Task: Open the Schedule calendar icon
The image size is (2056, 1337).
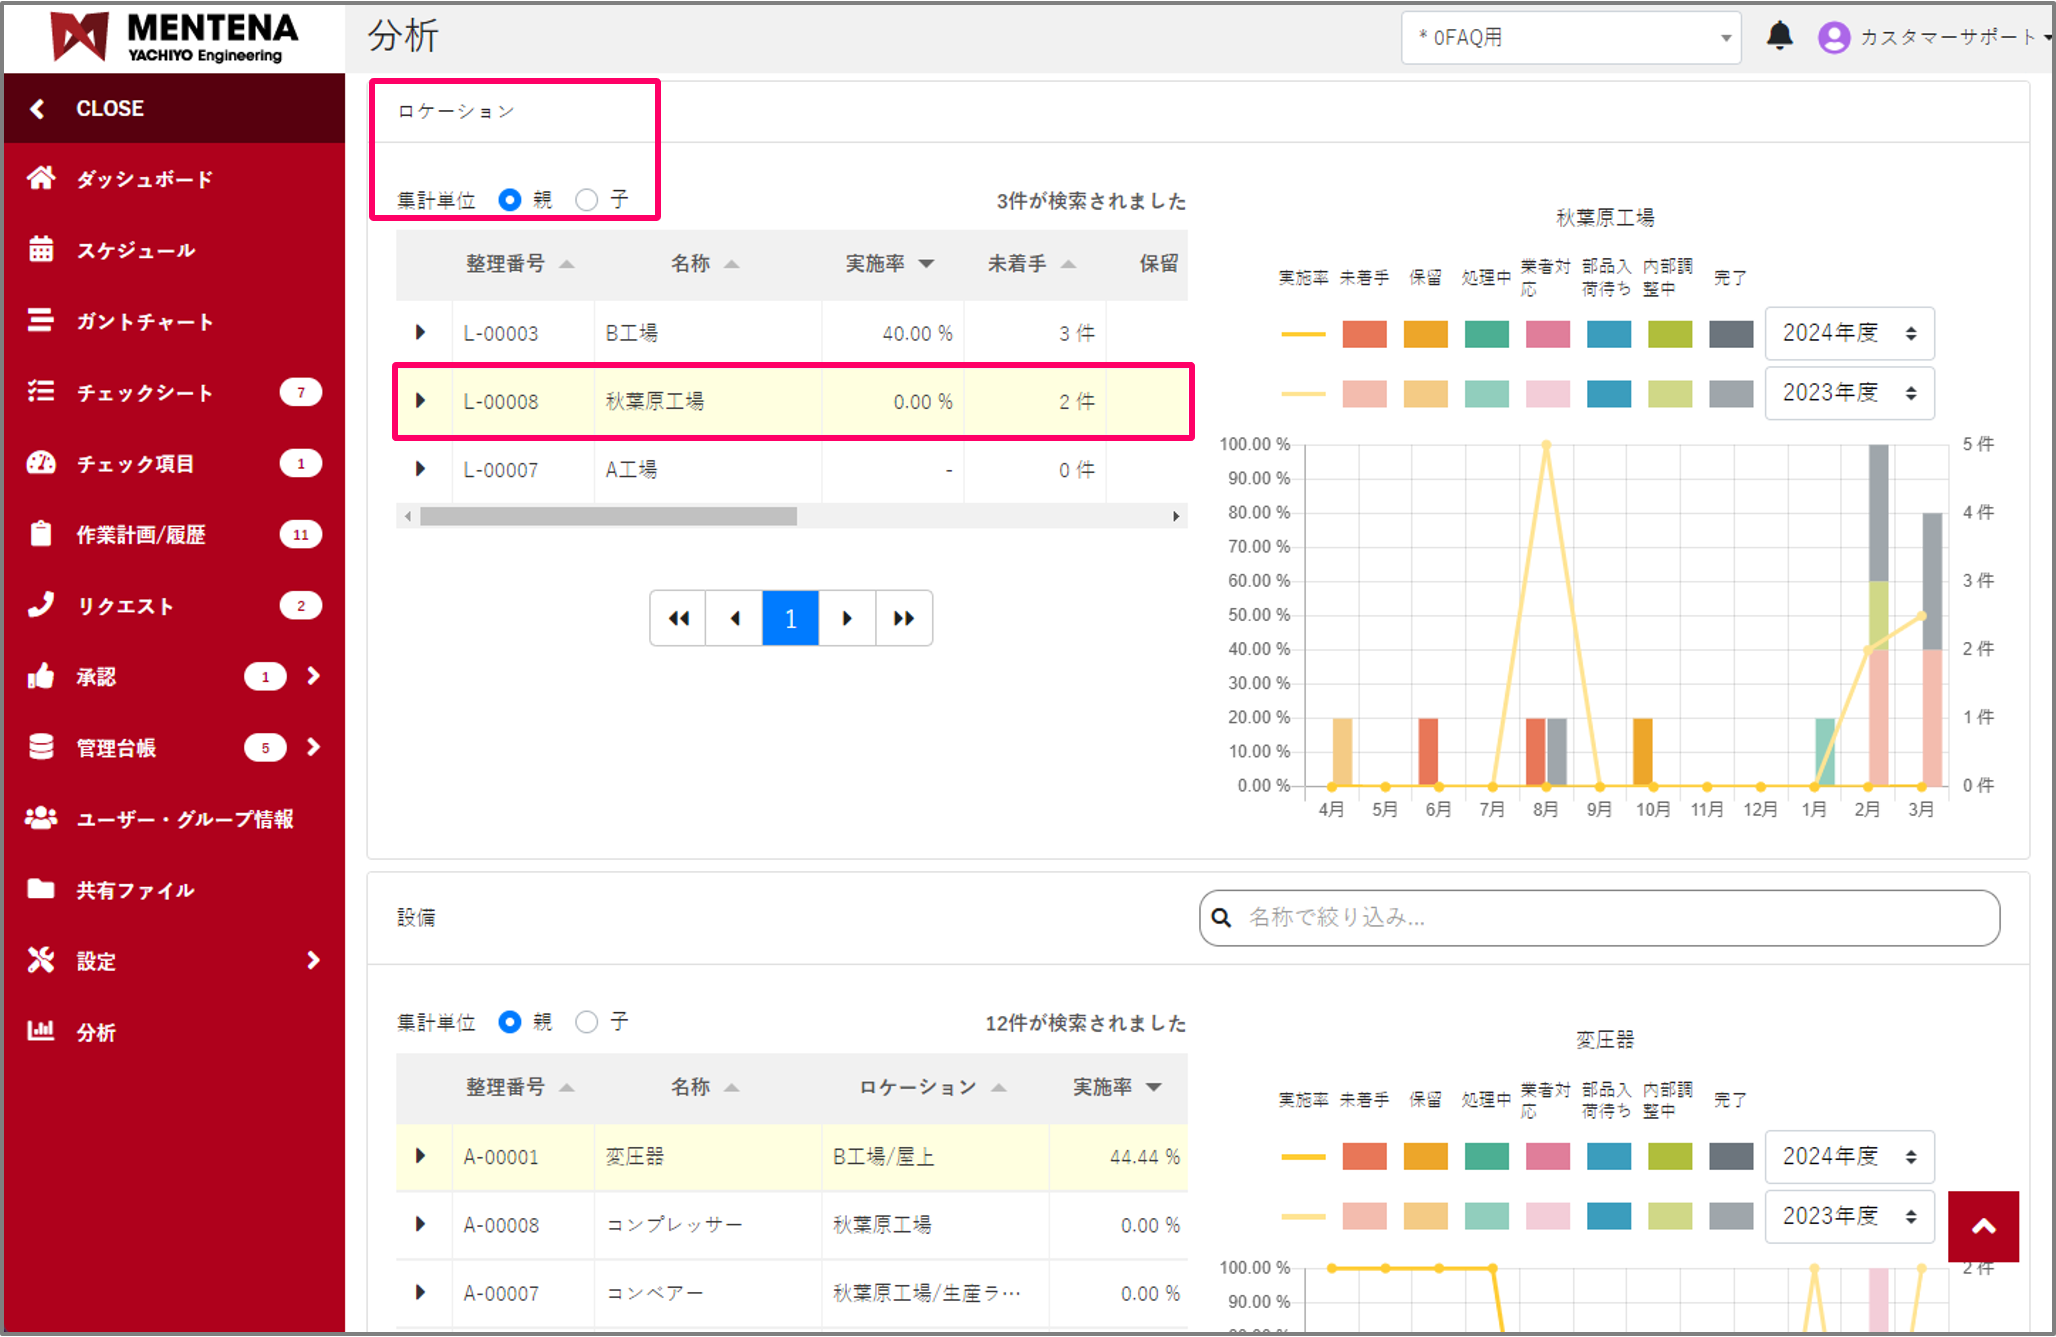Action: [x=41, y=249]
